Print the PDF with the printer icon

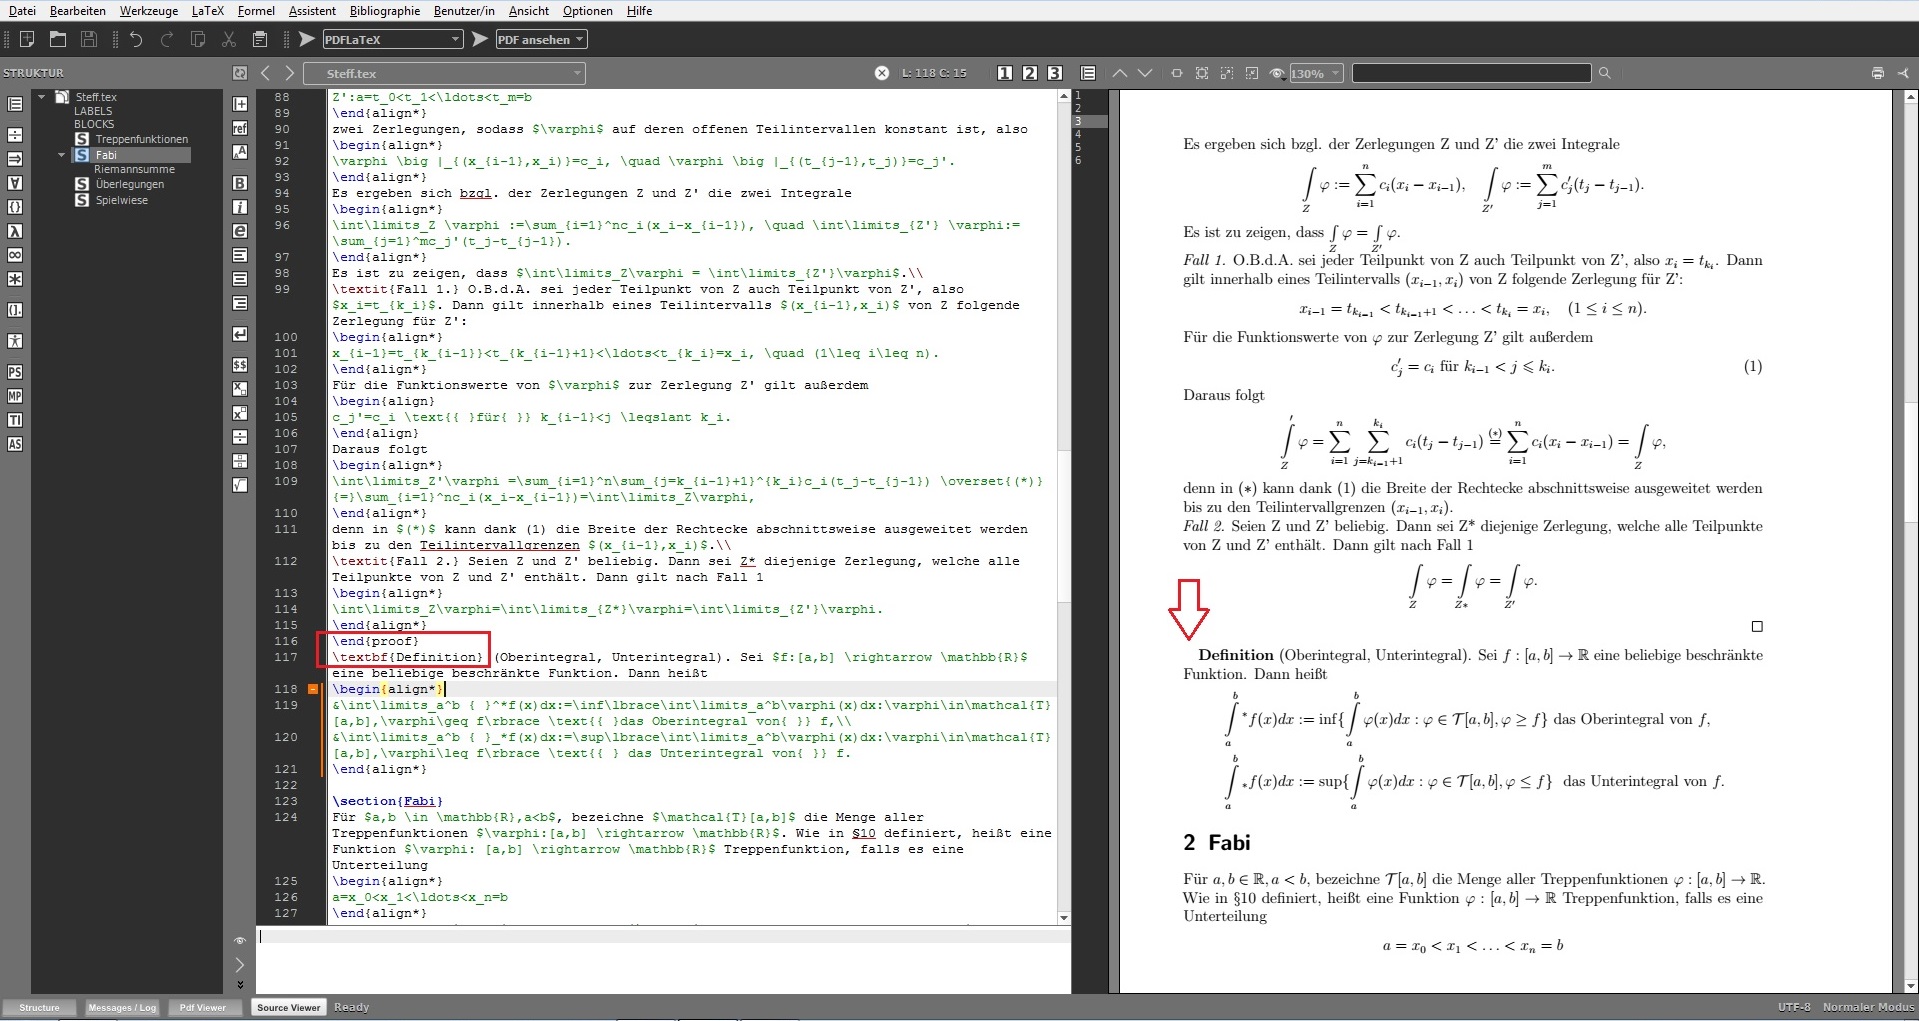tap(1878, 73)
